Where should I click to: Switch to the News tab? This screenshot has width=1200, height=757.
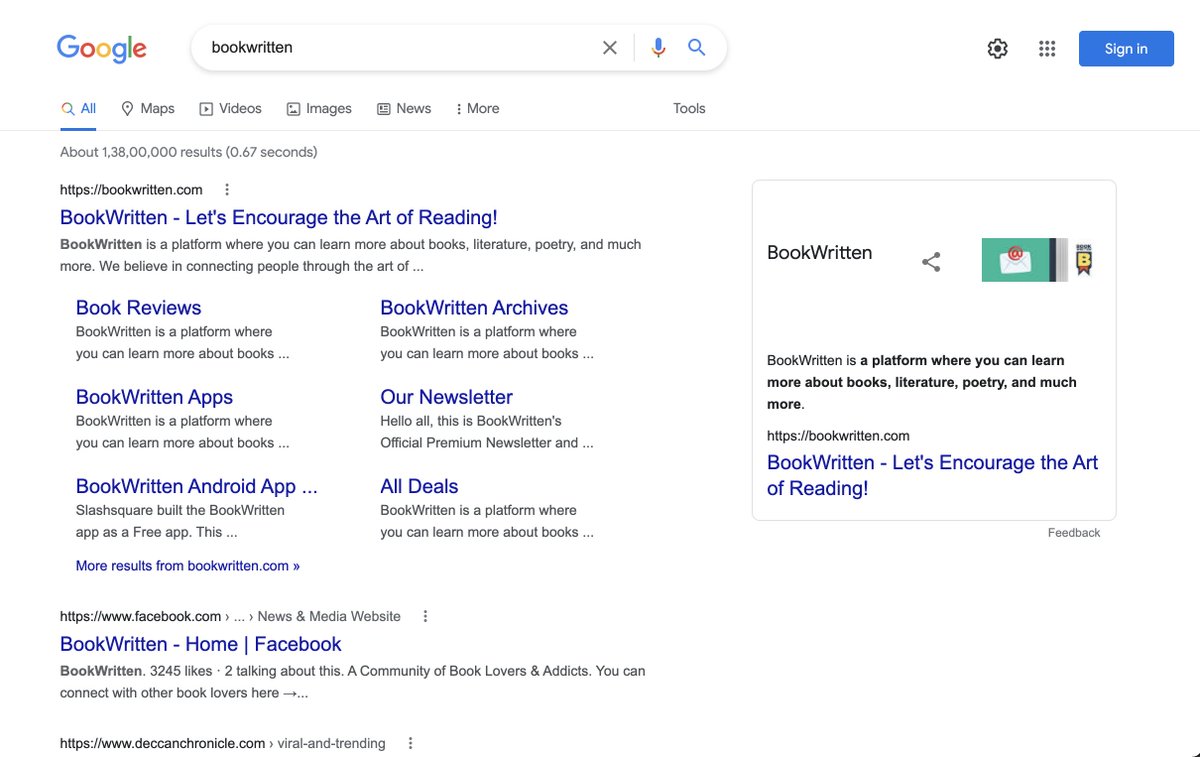[404, 108]
